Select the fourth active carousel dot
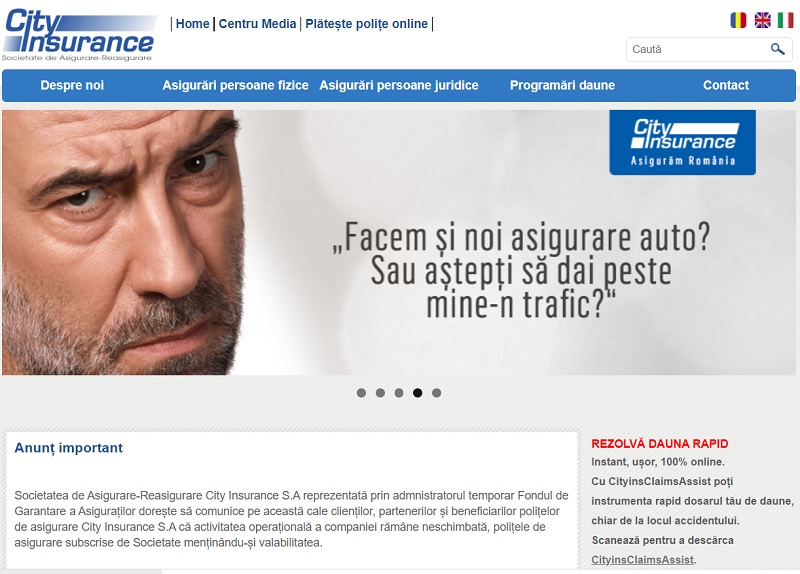 pyautogui.click(x=417, y=393)
